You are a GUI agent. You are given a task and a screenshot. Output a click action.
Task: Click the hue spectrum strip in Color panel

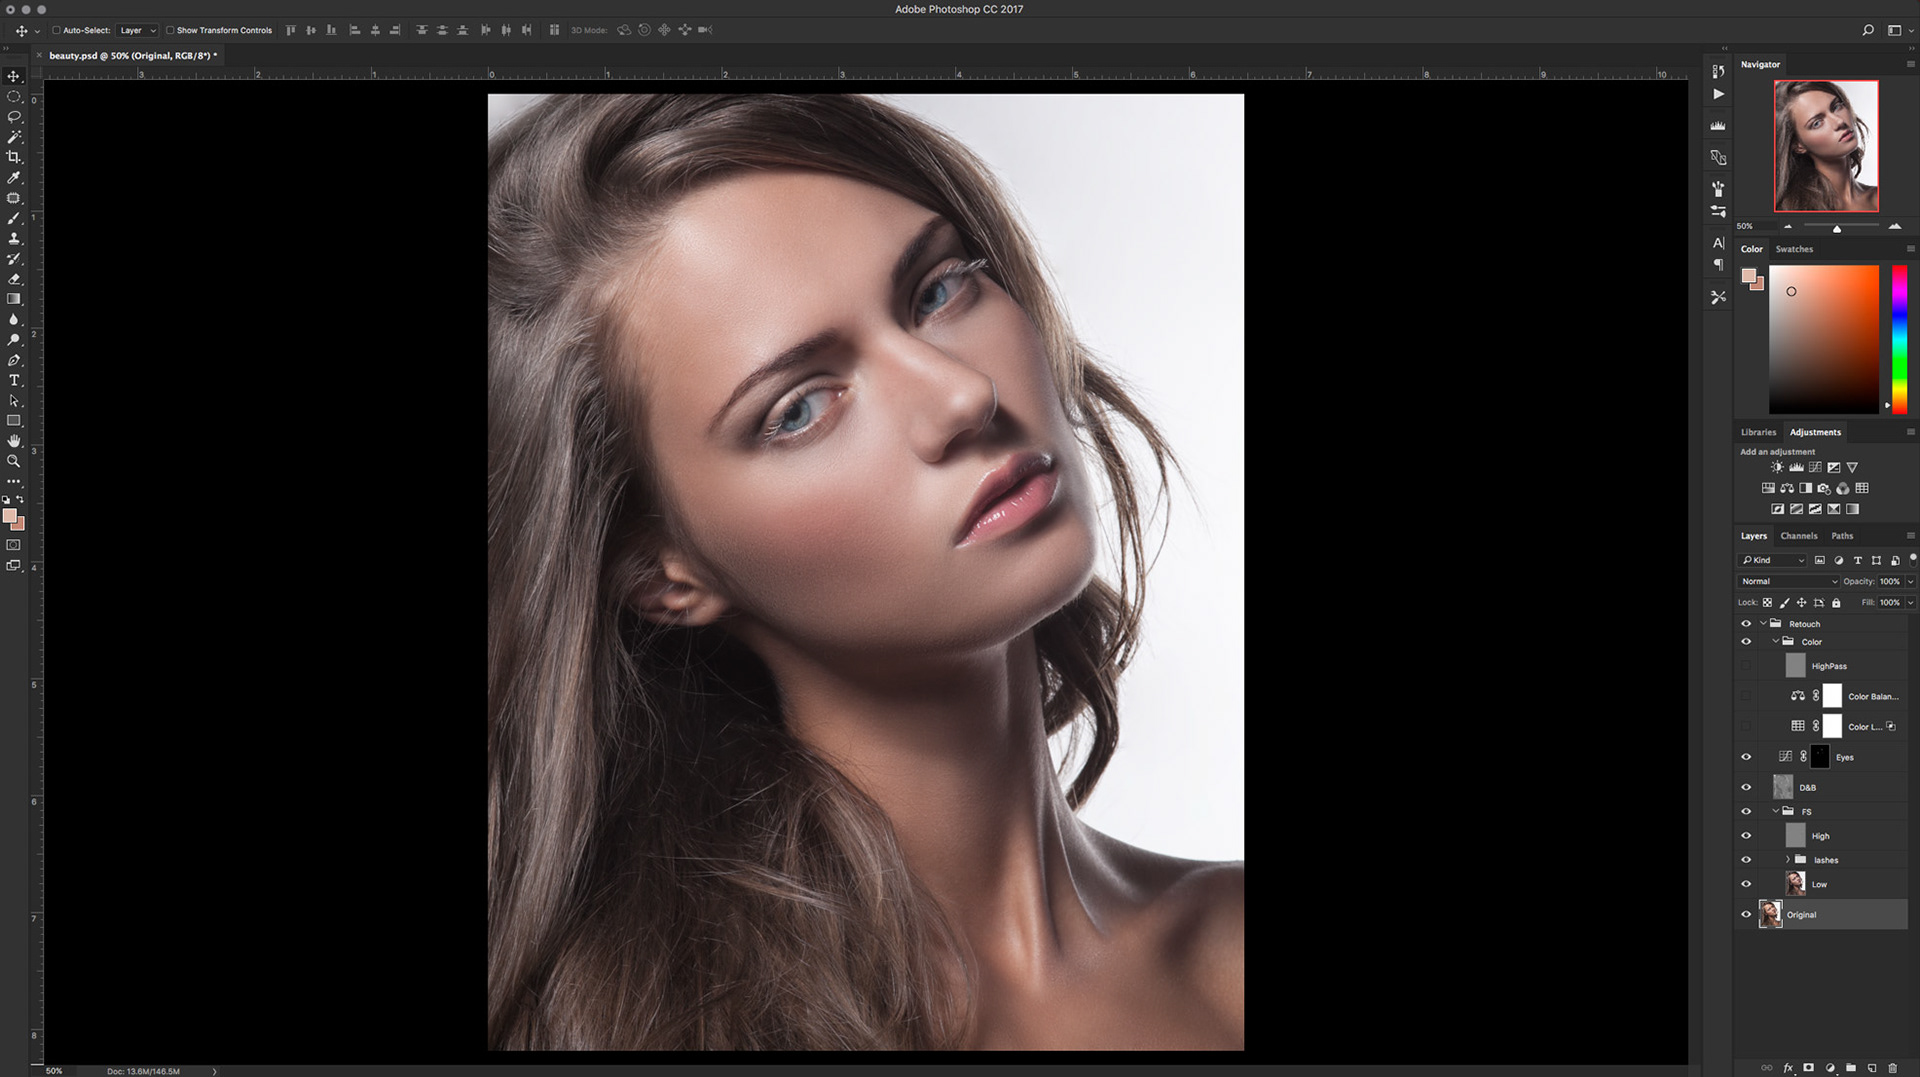[x=1899, y=339]
